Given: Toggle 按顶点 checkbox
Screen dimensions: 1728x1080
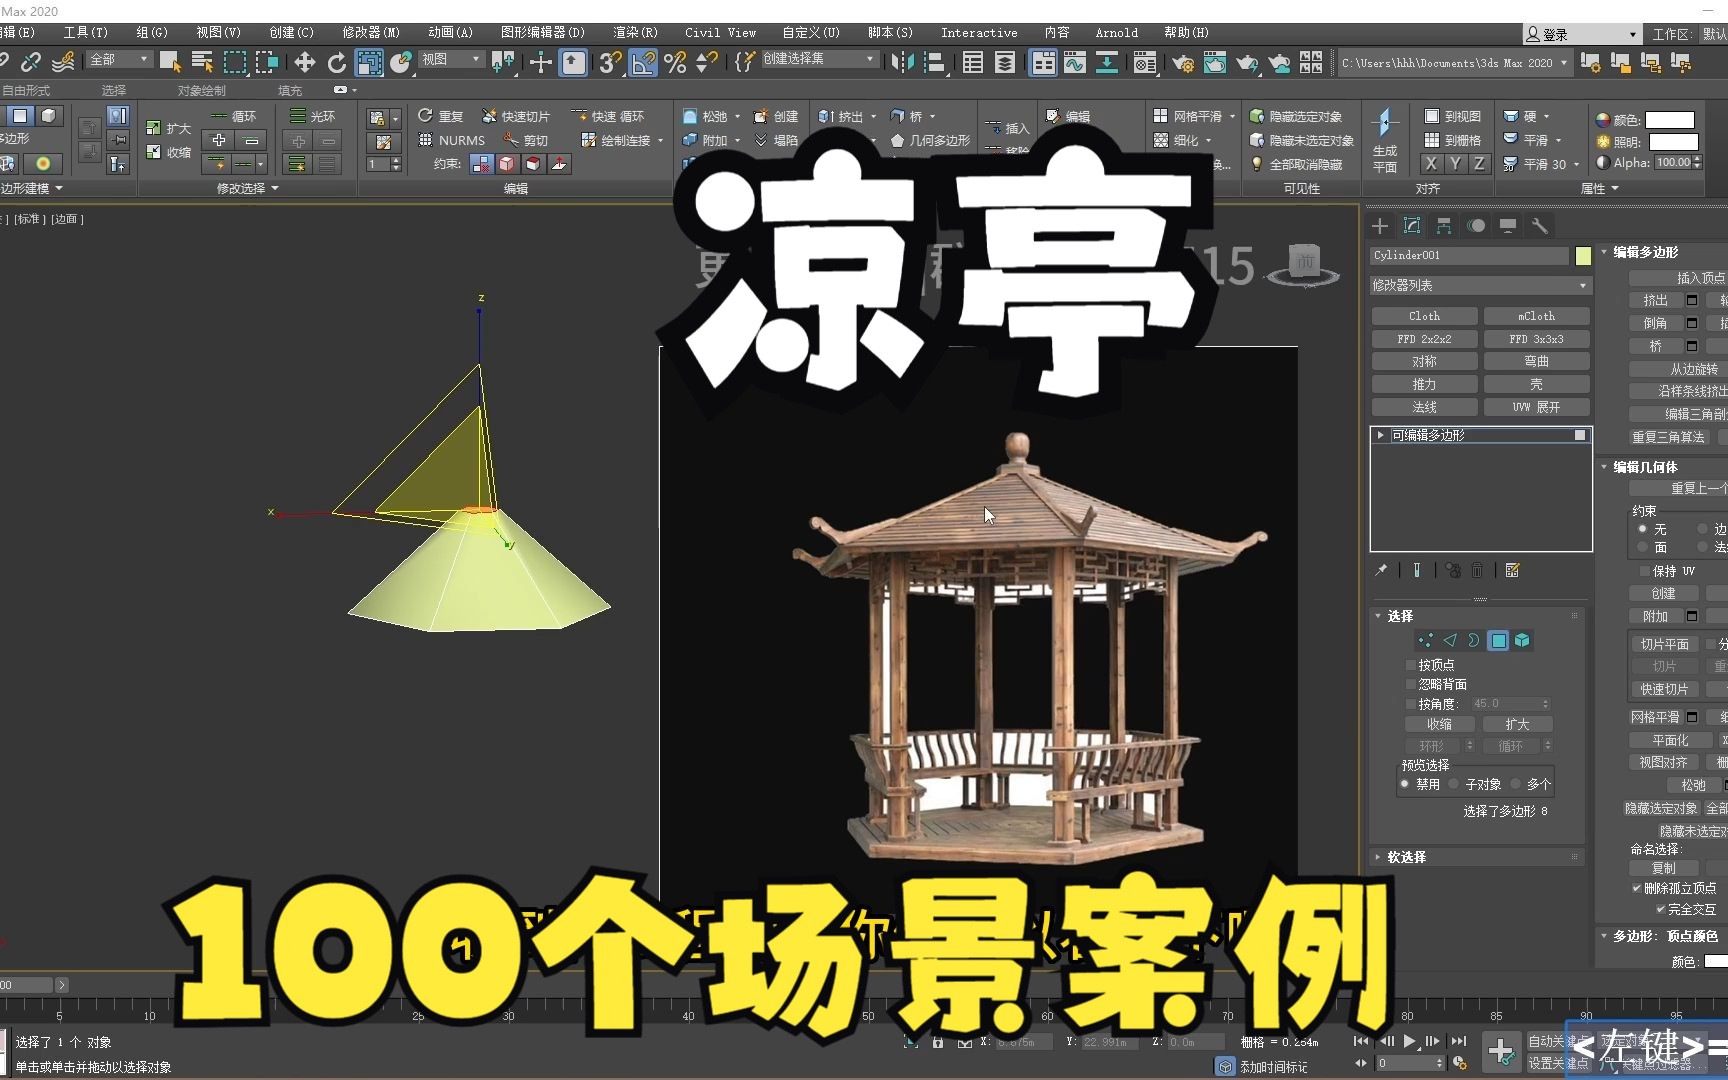Looking at the screenshot, I should [x=1411, y=665].
